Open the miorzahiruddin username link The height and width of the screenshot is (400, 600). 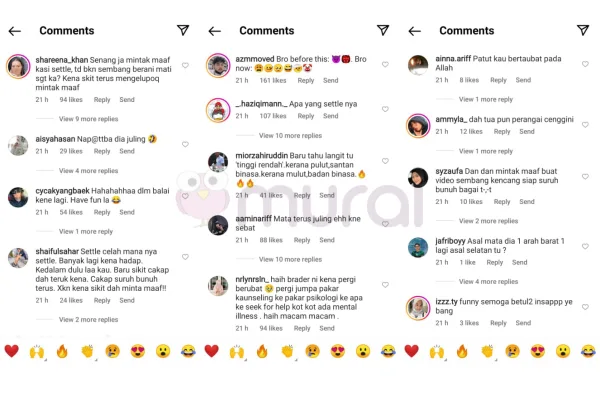(x=261, y=155)
